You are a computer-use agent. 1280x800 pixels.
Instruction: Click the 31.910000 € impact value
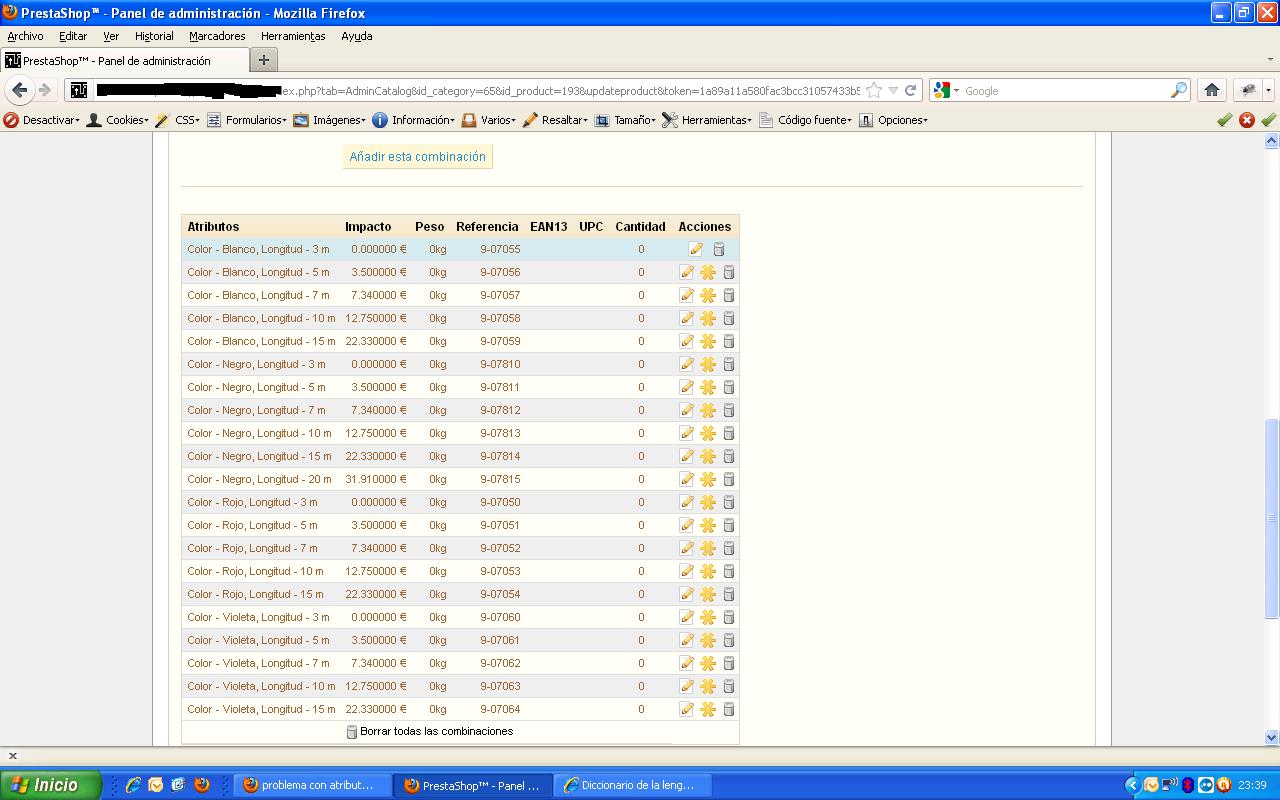pos(376,479)
